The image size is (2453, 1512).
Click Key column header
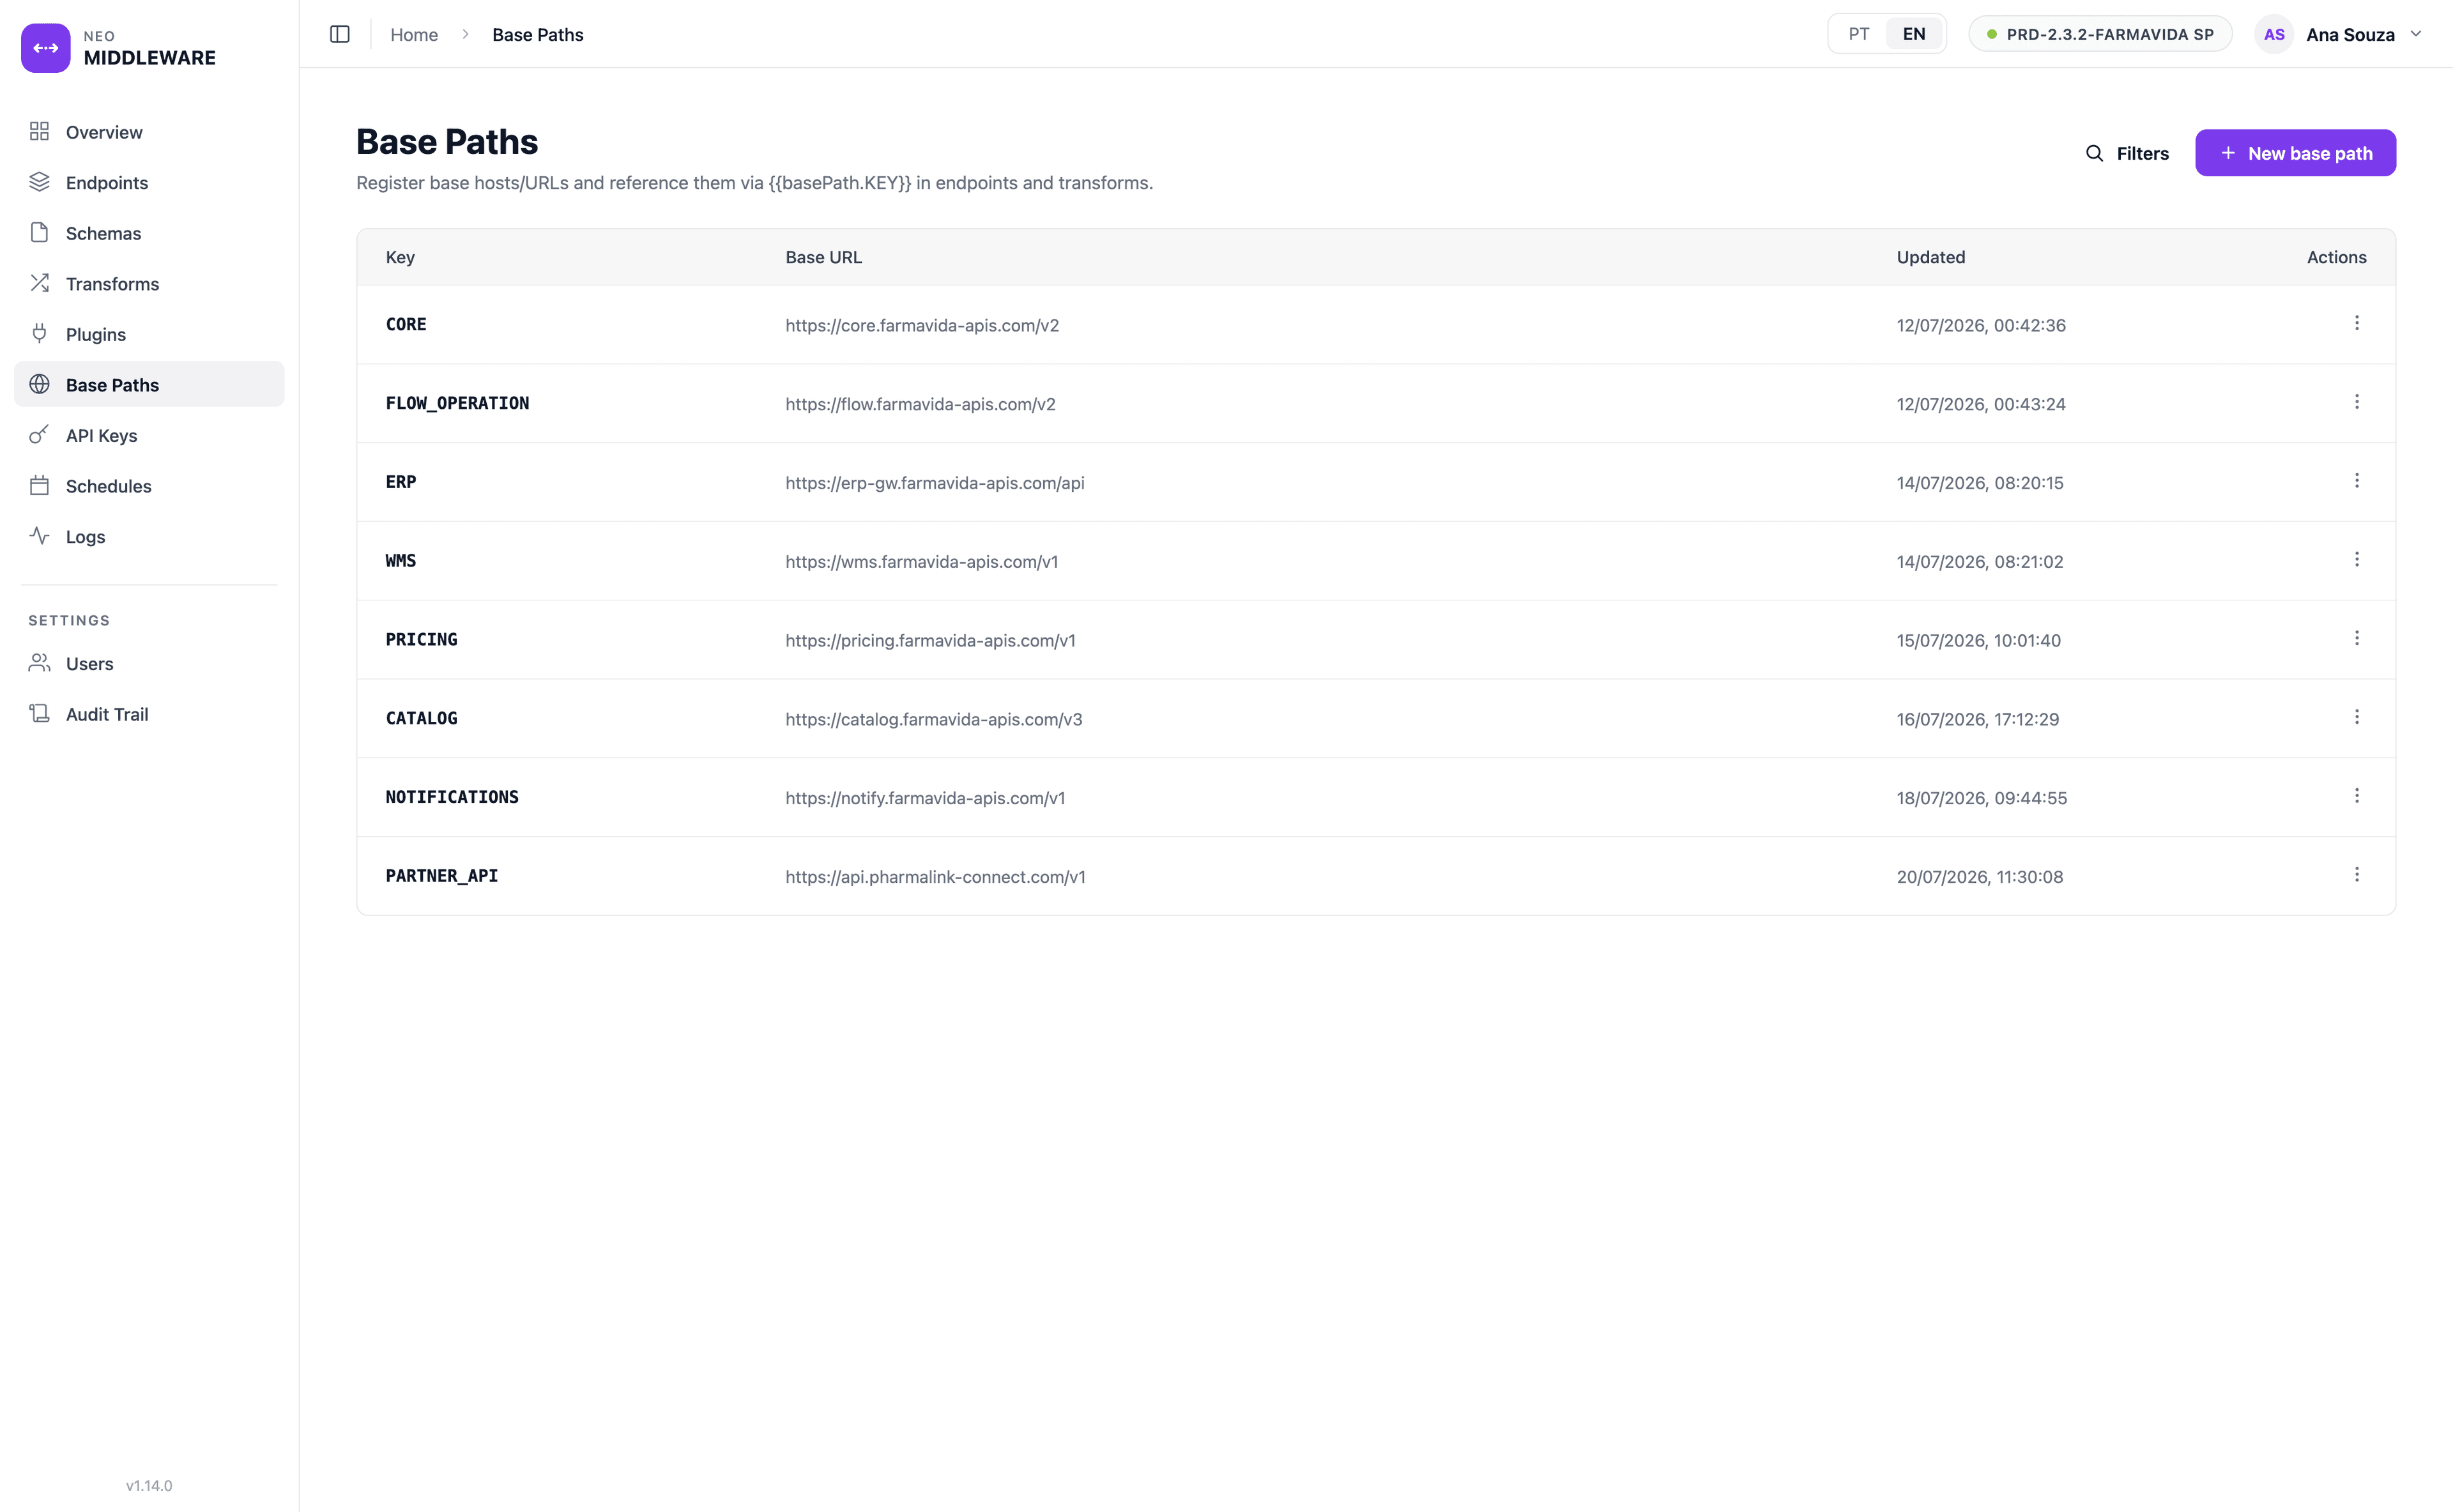coord(400,257)
